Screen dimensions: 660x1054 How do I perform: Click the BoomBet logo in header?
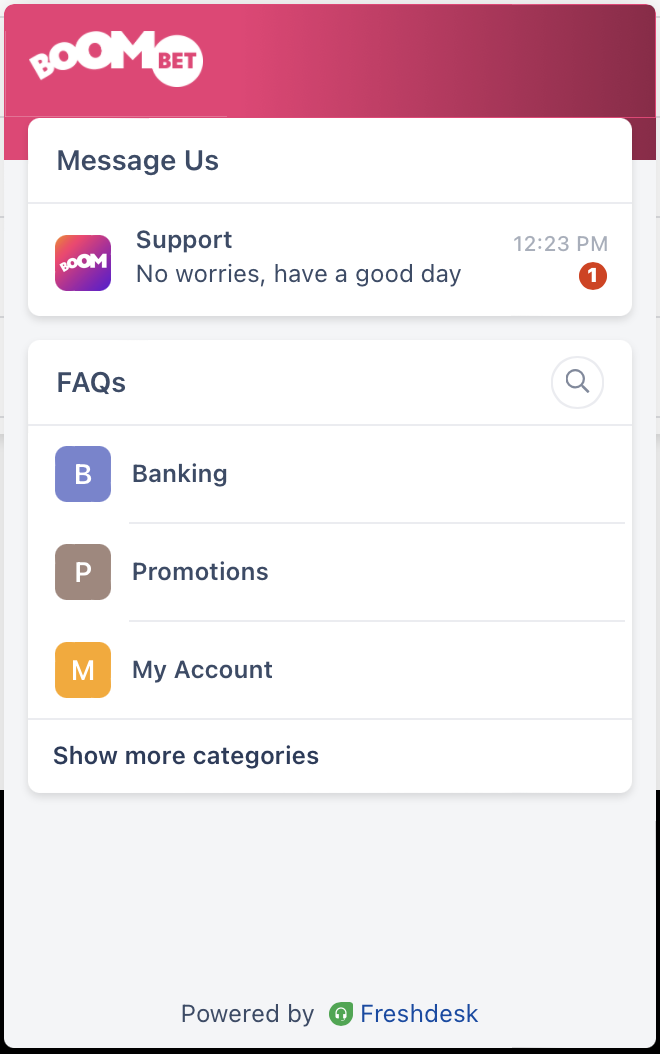coord(116,58)
